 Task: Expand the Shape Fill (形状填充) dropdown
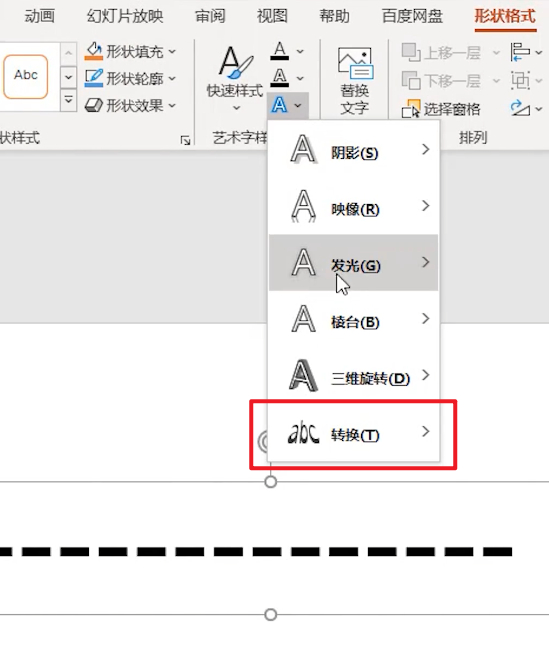click(173, 52)
